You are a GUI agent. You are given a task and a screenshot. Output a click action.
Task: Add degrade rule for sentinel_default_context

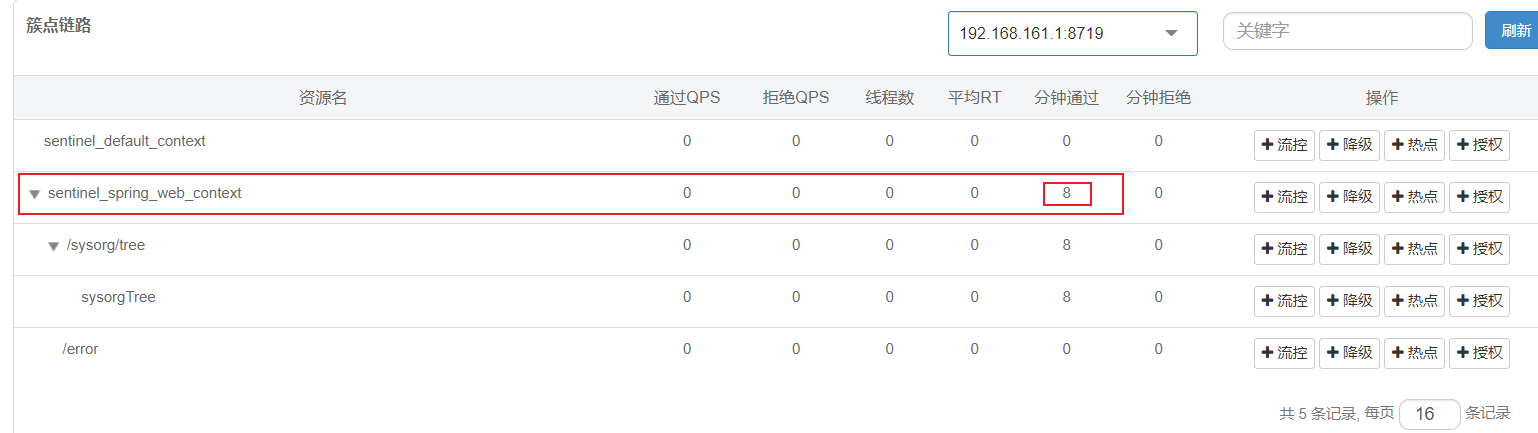click(x=1349, y=145)
